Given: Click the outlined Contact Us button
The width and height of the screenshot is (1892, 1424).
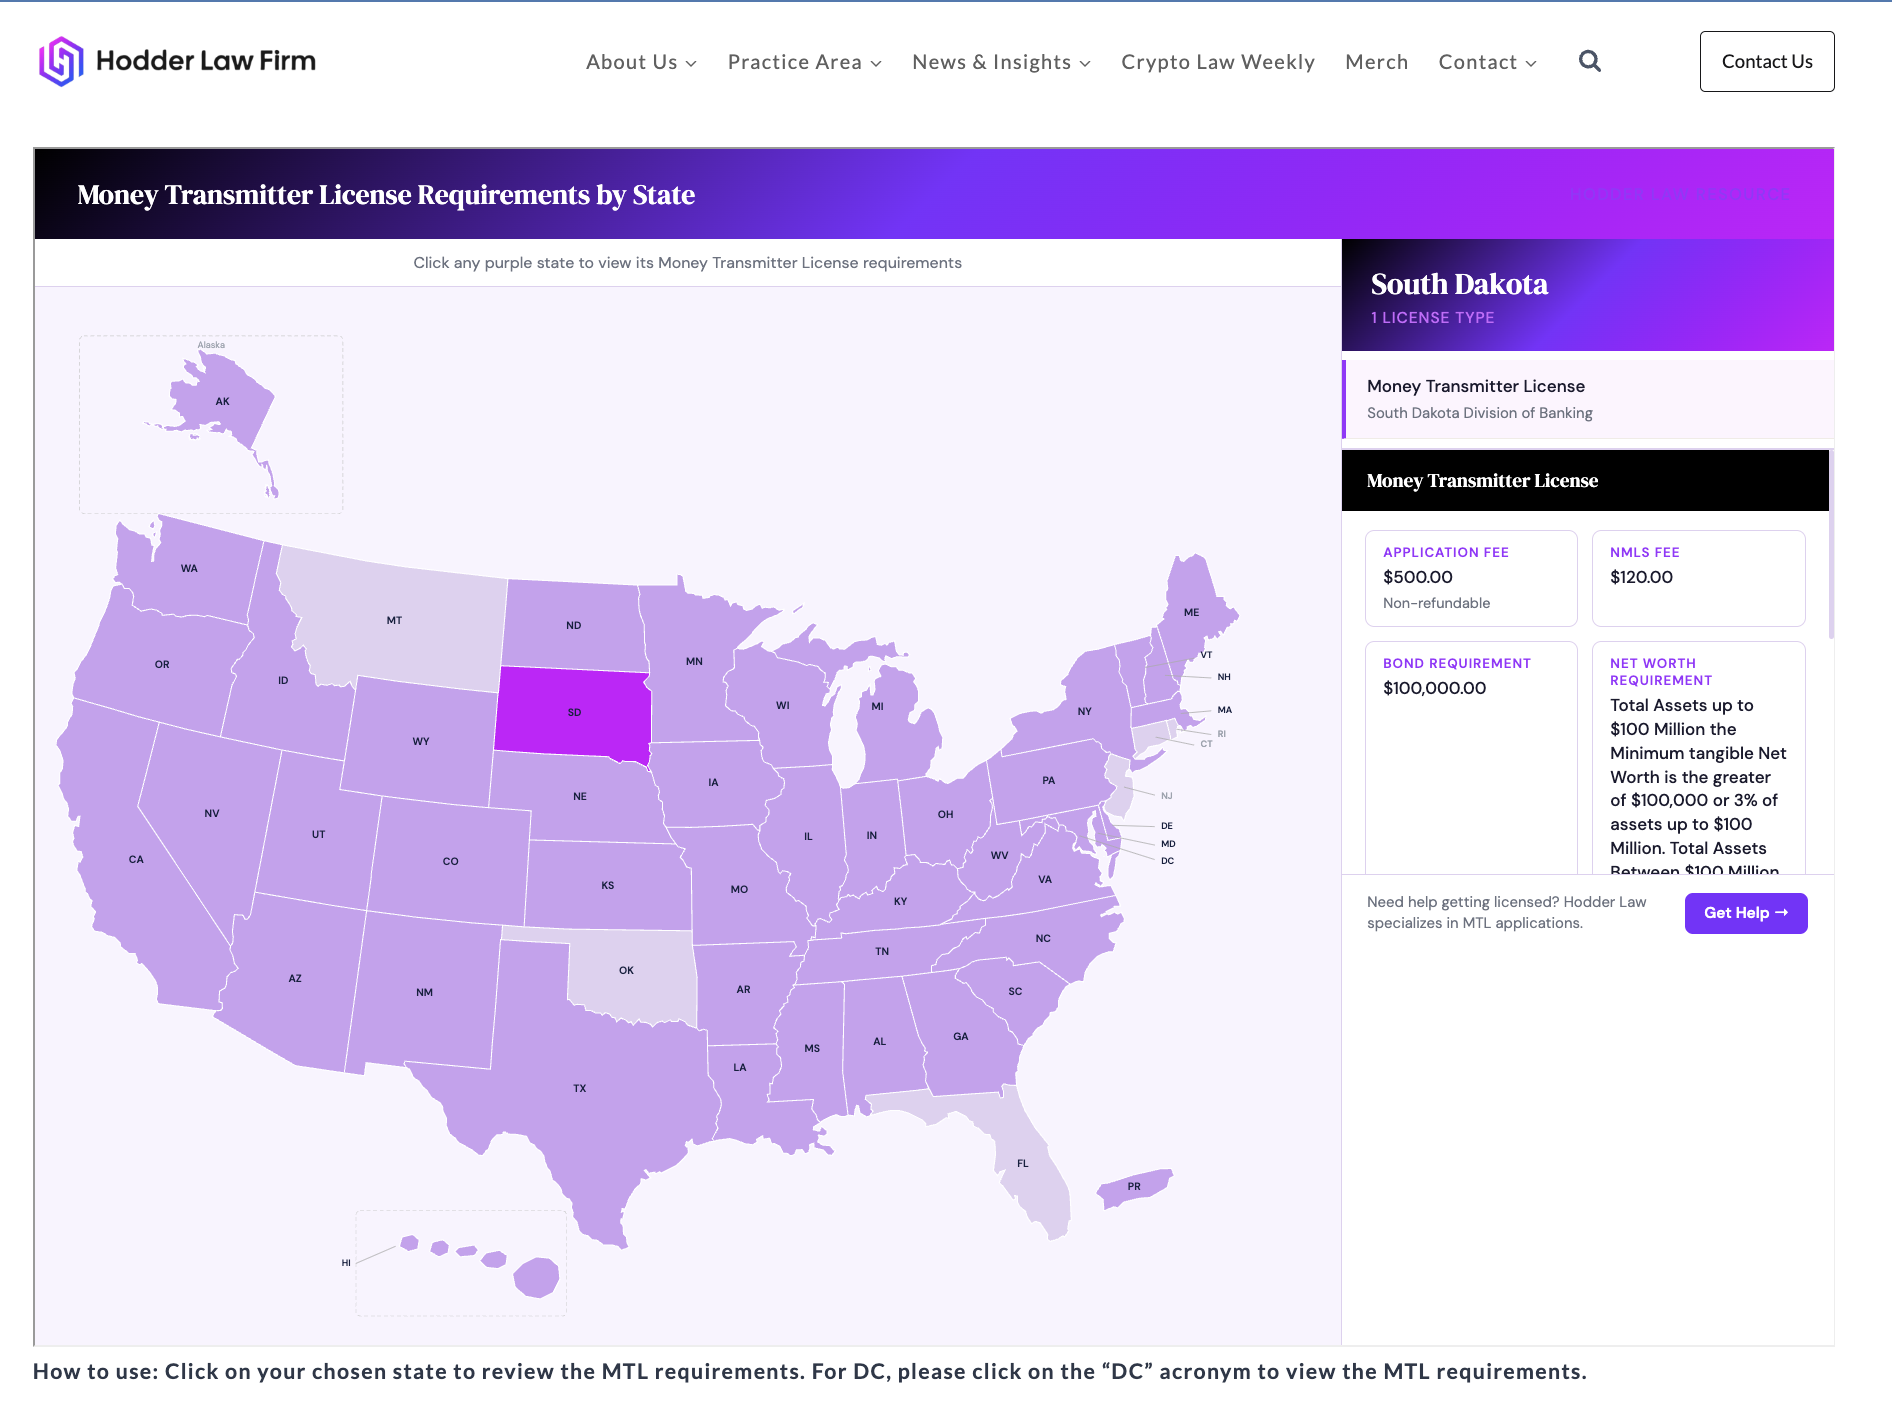Looking at the screenshot, I should click(x=1767, y=61).
